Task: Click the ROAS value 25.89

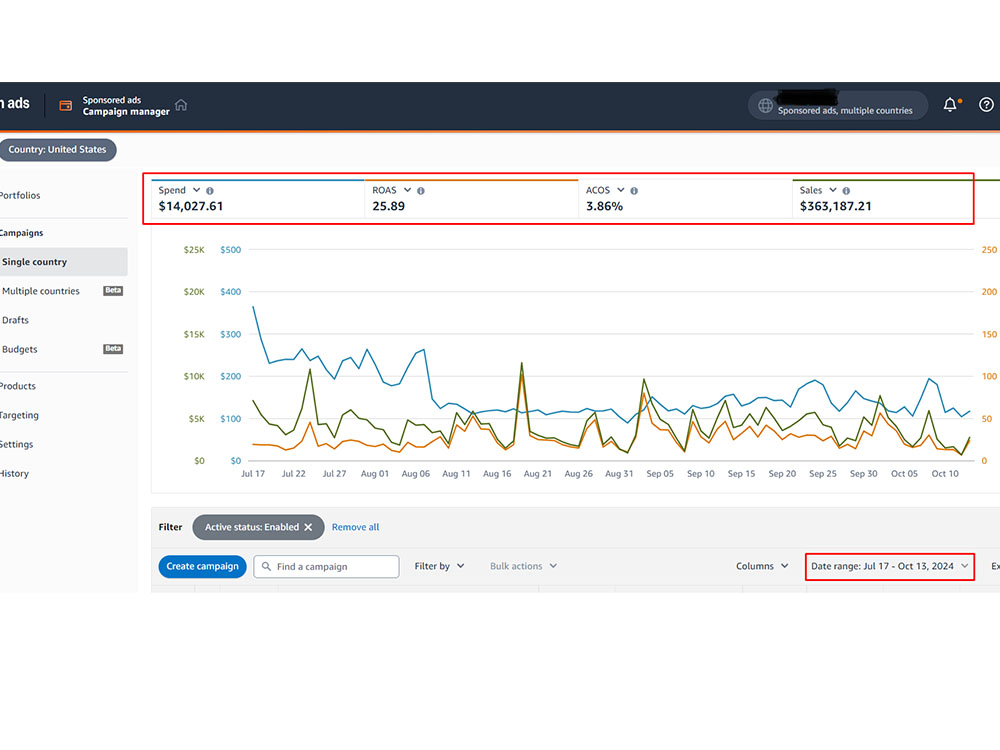Action: [x=388, y=207]
